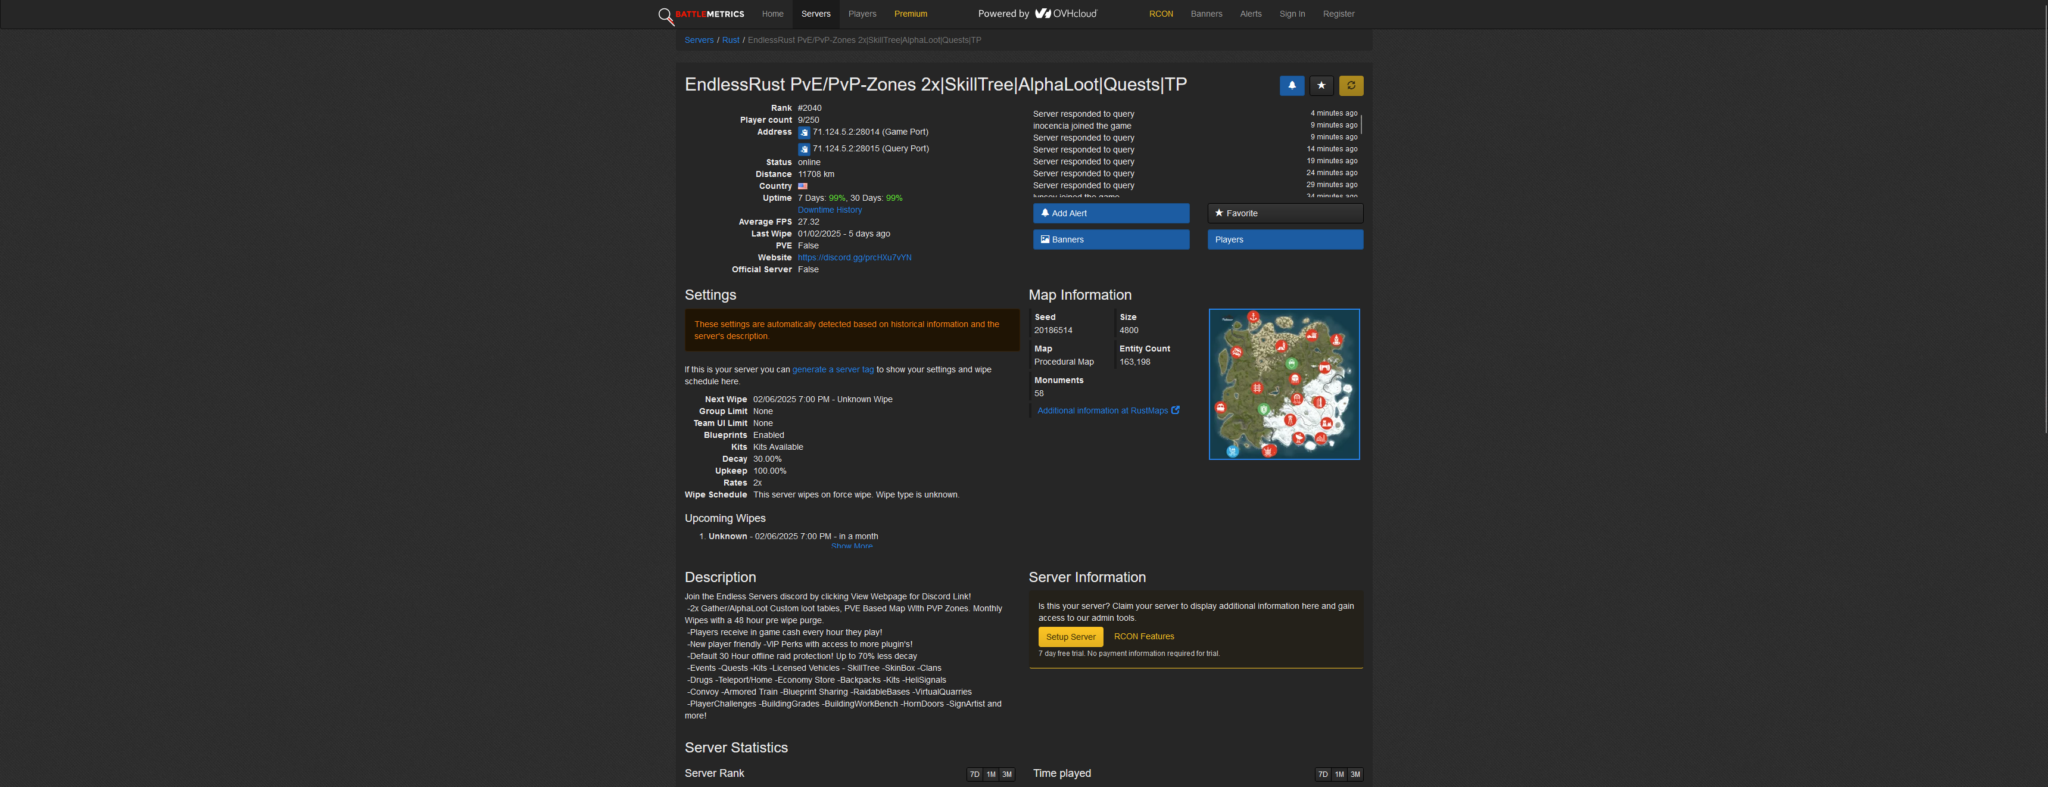
Task: Open the Servers nav item
Action: [816, 14]
